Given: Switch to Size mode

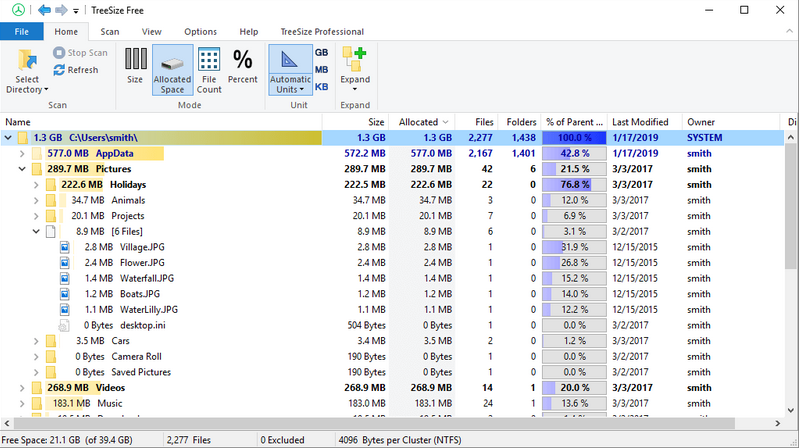Looking at the screenshot, I should (x=135, y=65).
